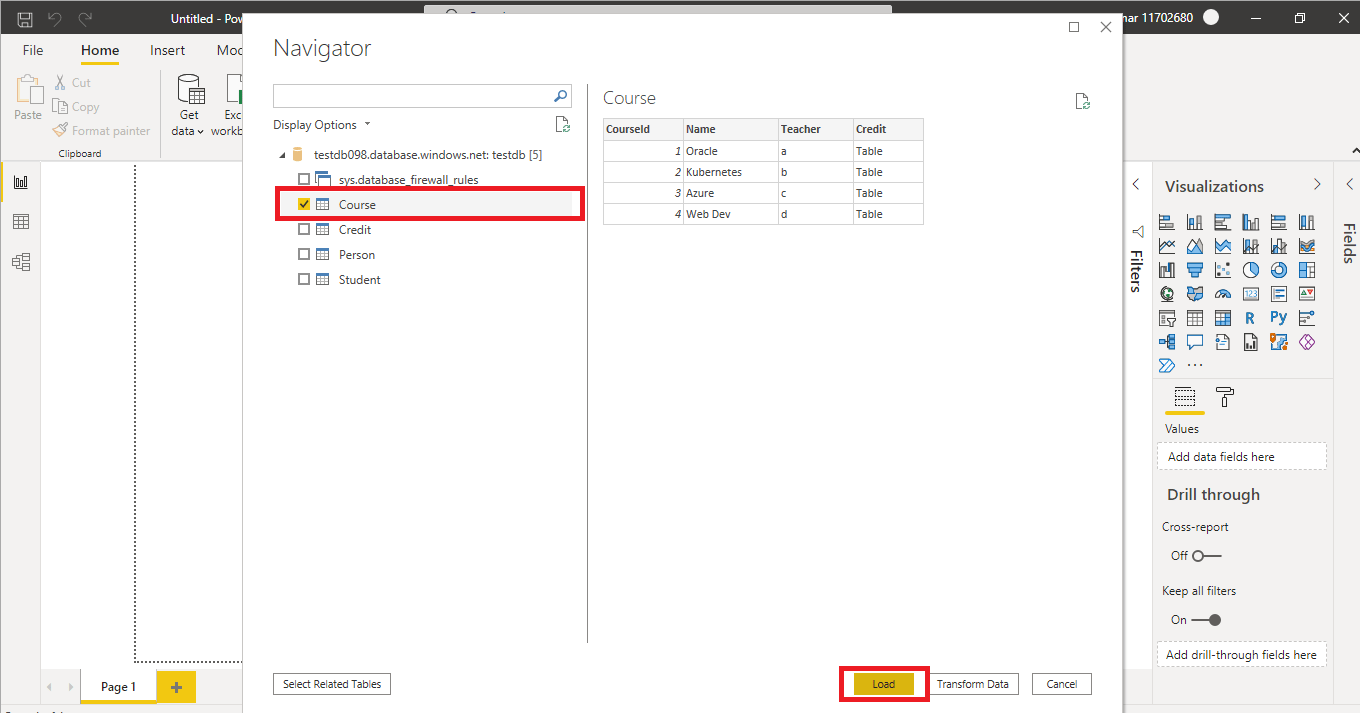Choose the Map visualization
This screenshot has width=1360, height=713.
(1167, 293)
